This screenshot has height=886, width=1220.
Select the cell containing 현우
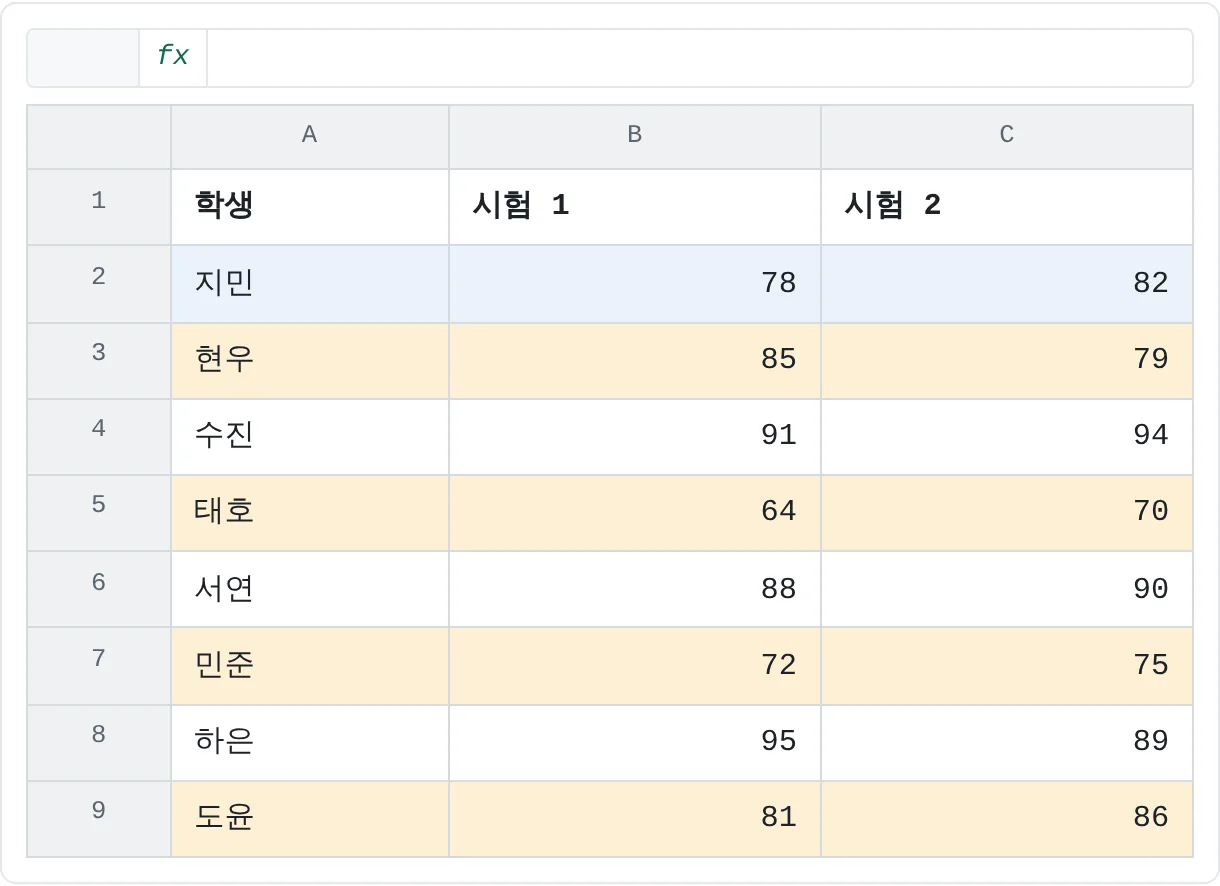coord(310,361)
